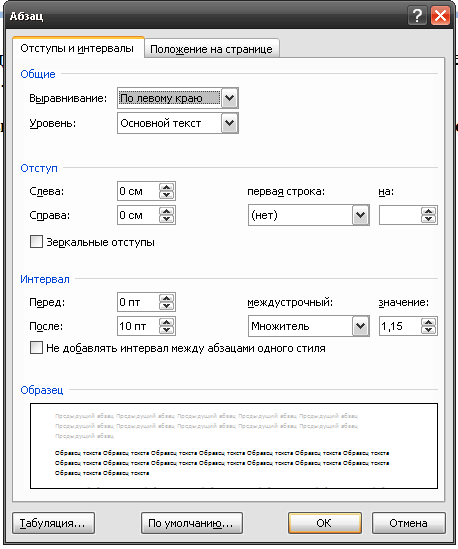Open the Табуляция... dialog button
This screenshot has height=549, width=458.
click(53, 523)
